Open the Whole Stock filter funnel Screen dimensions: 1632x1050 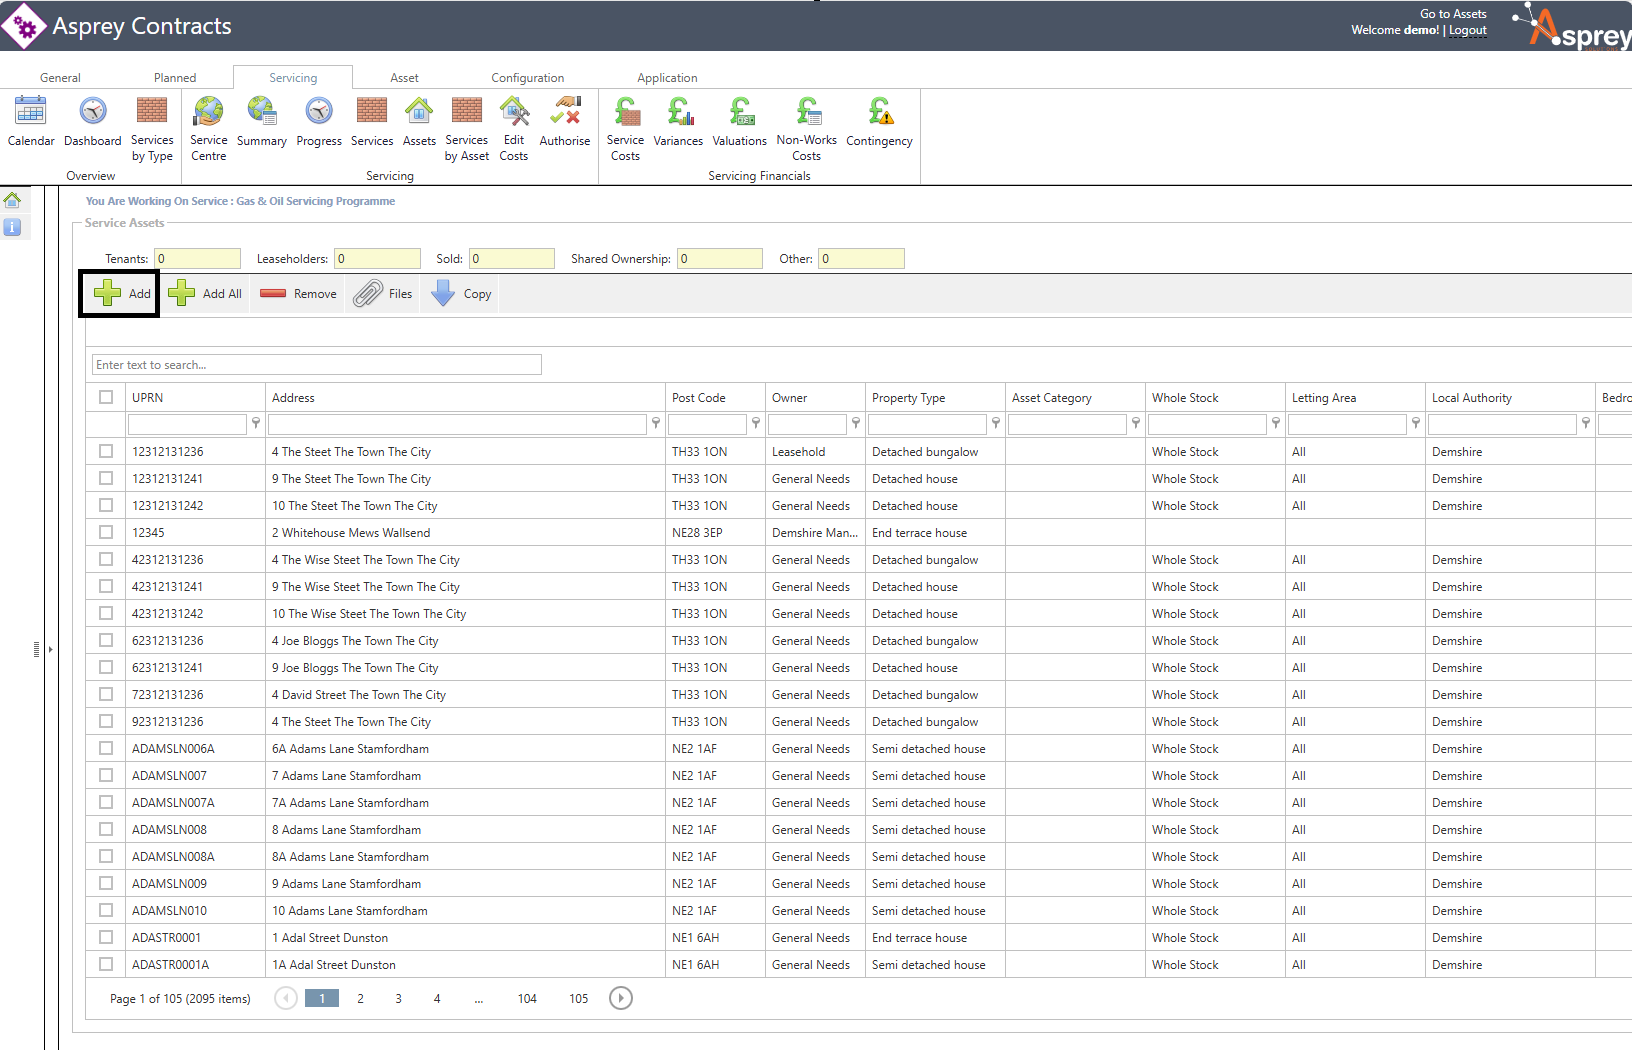(1276, 424)
